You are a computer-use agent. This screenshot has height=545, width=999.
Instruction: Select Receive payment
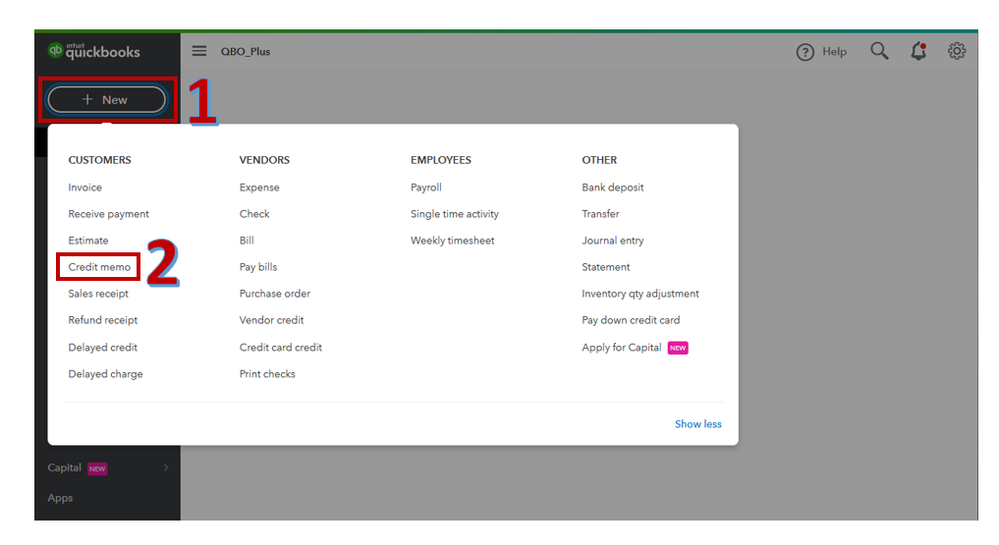108,214
